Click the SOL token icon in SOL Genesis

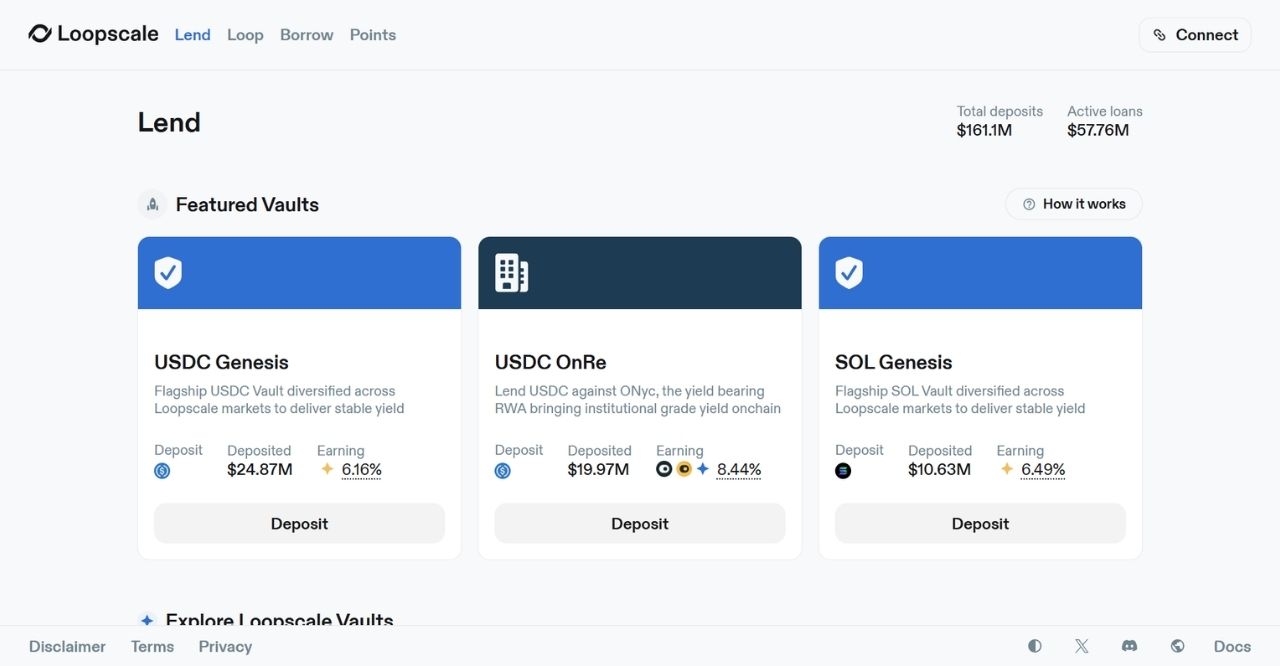[x=843, y=470]
